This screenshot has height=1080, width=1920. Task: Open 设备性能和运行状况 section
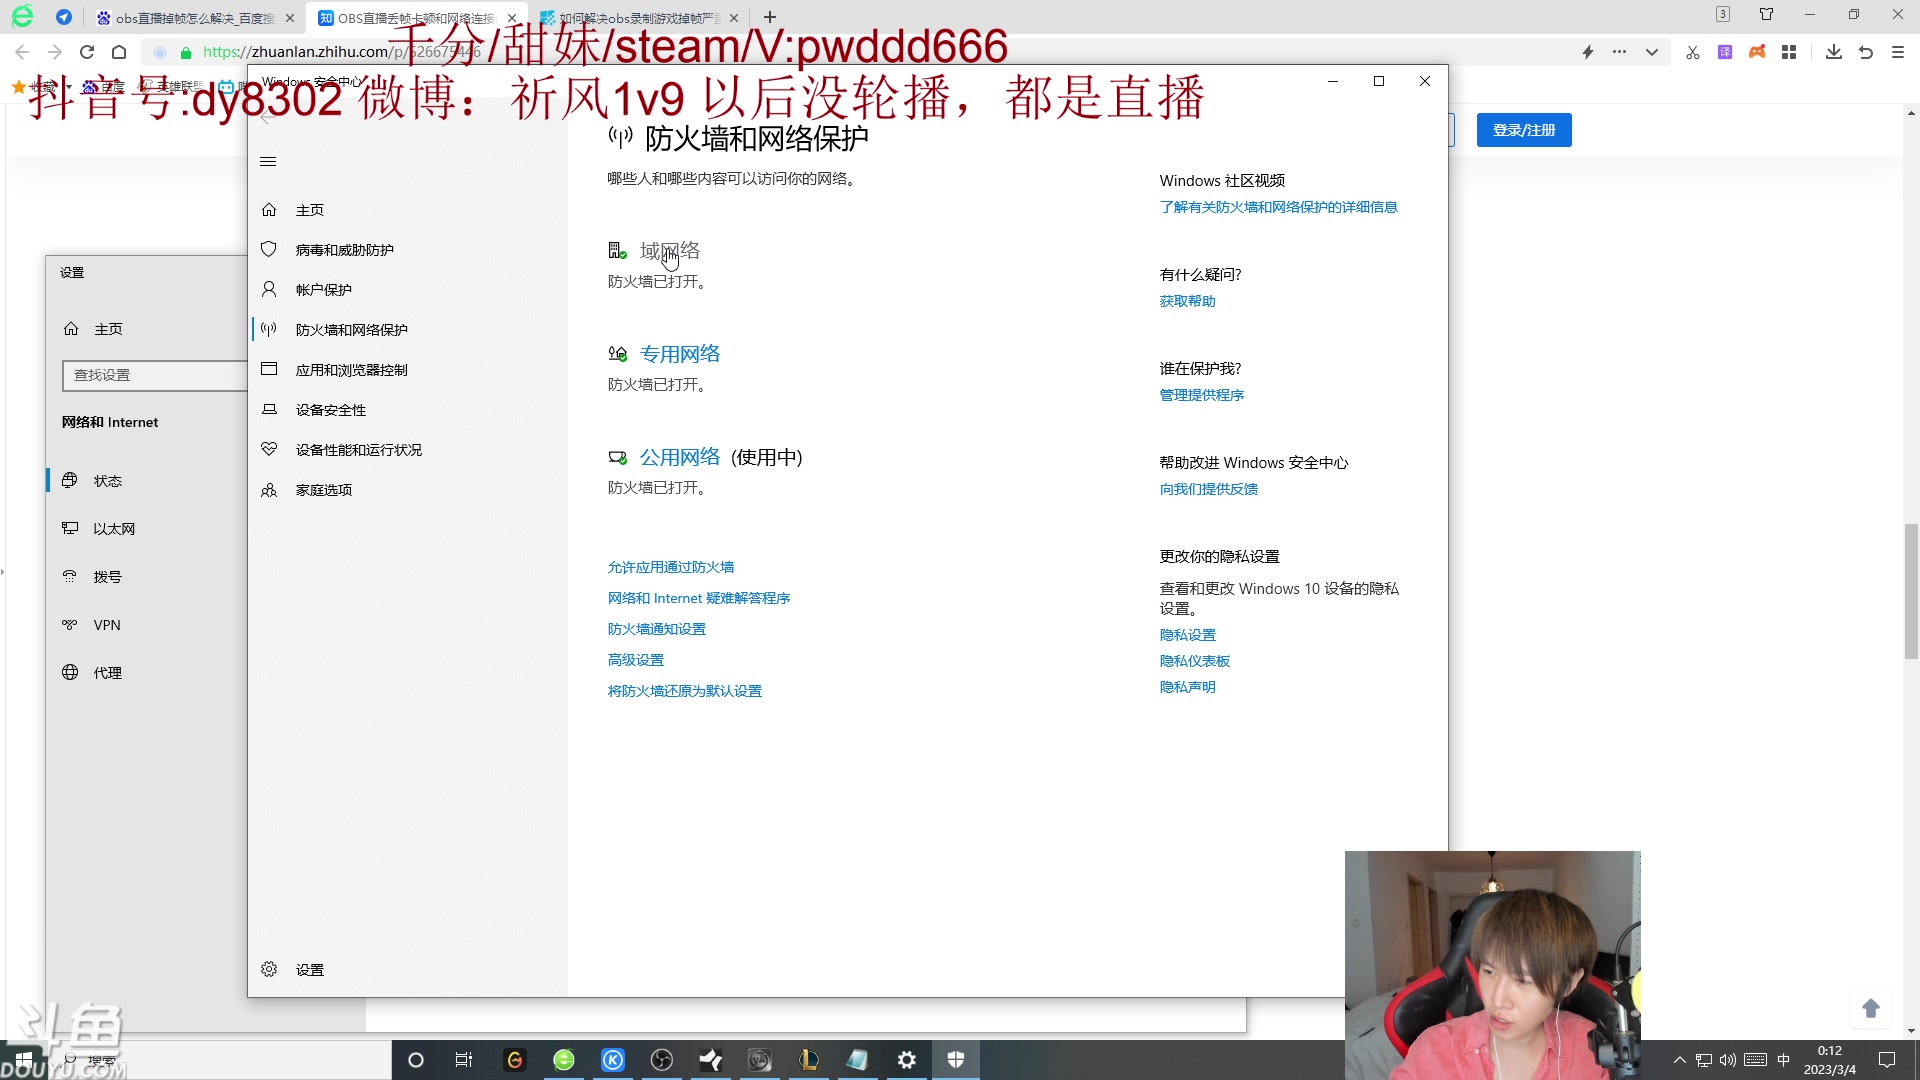(x=359, y=450)
